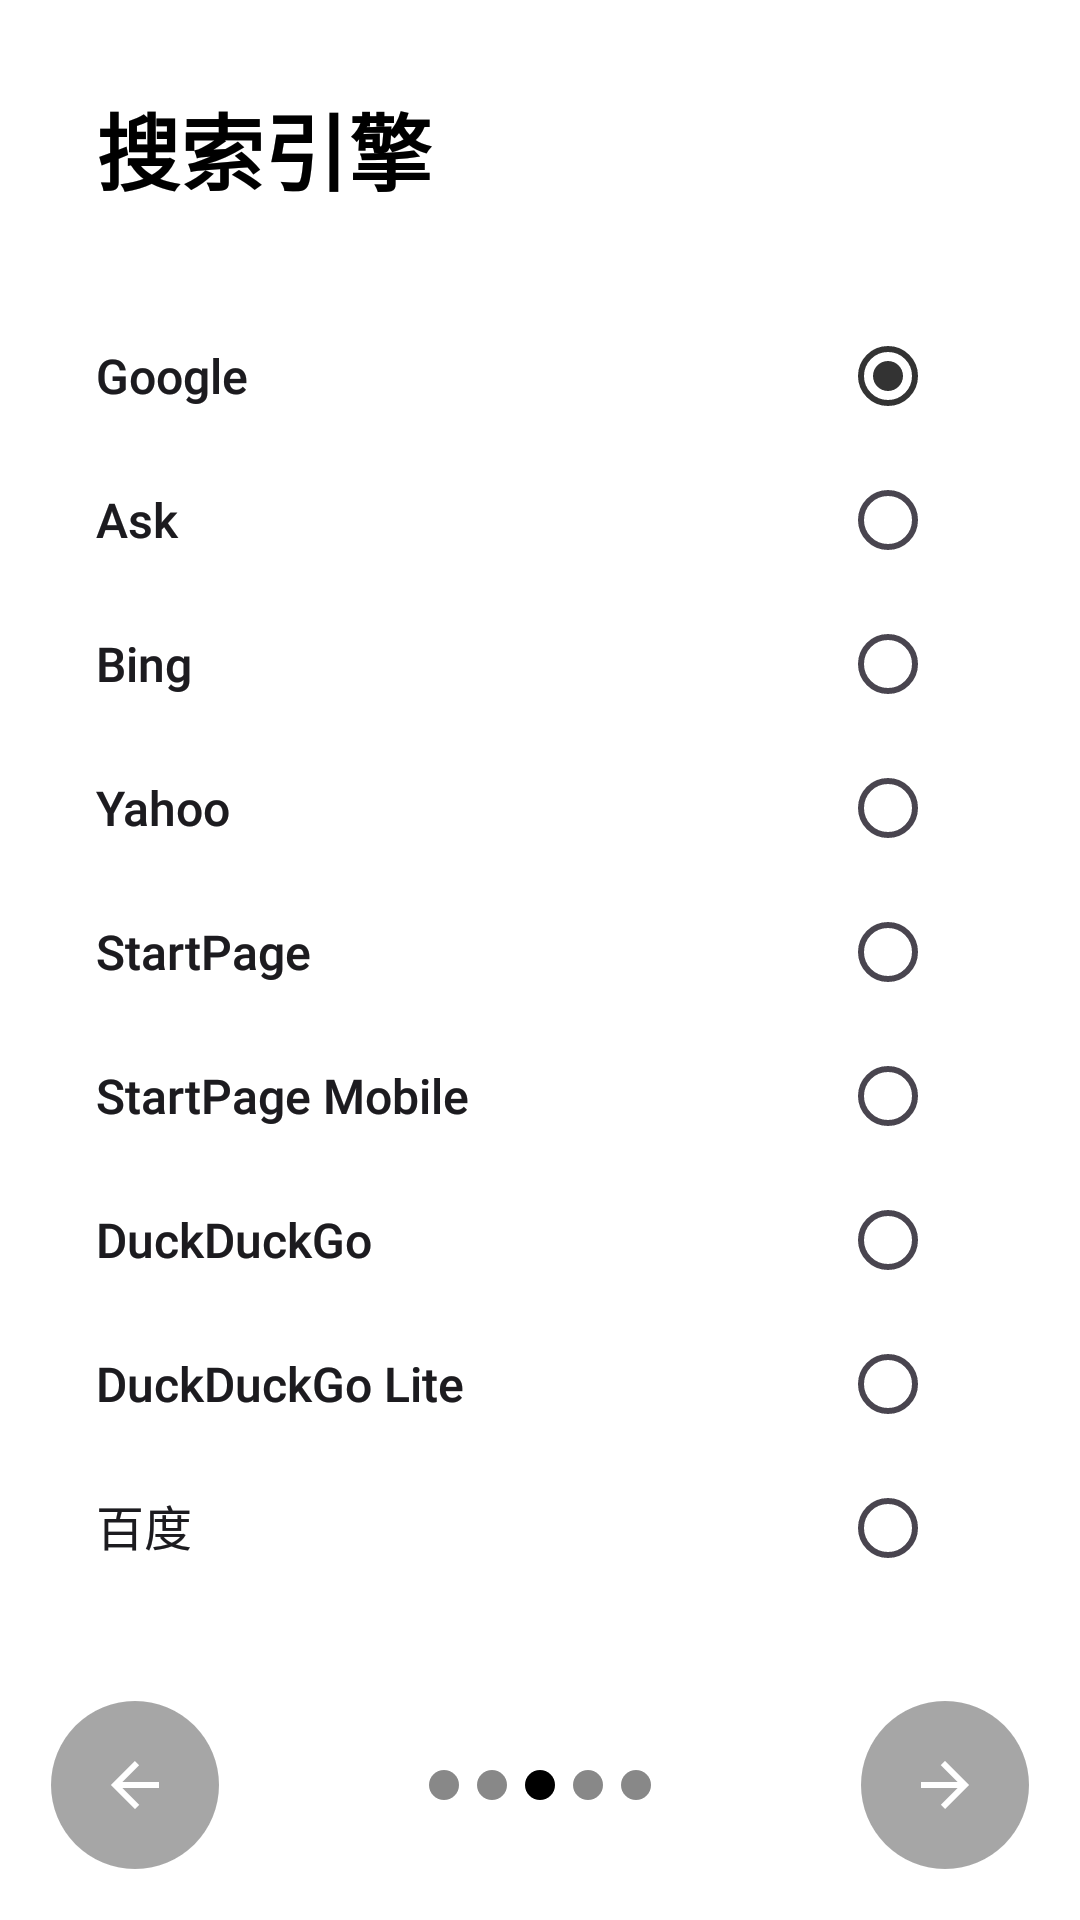
Task: Proceed with the right arrow button
Action: click(x=944, y=1785)
